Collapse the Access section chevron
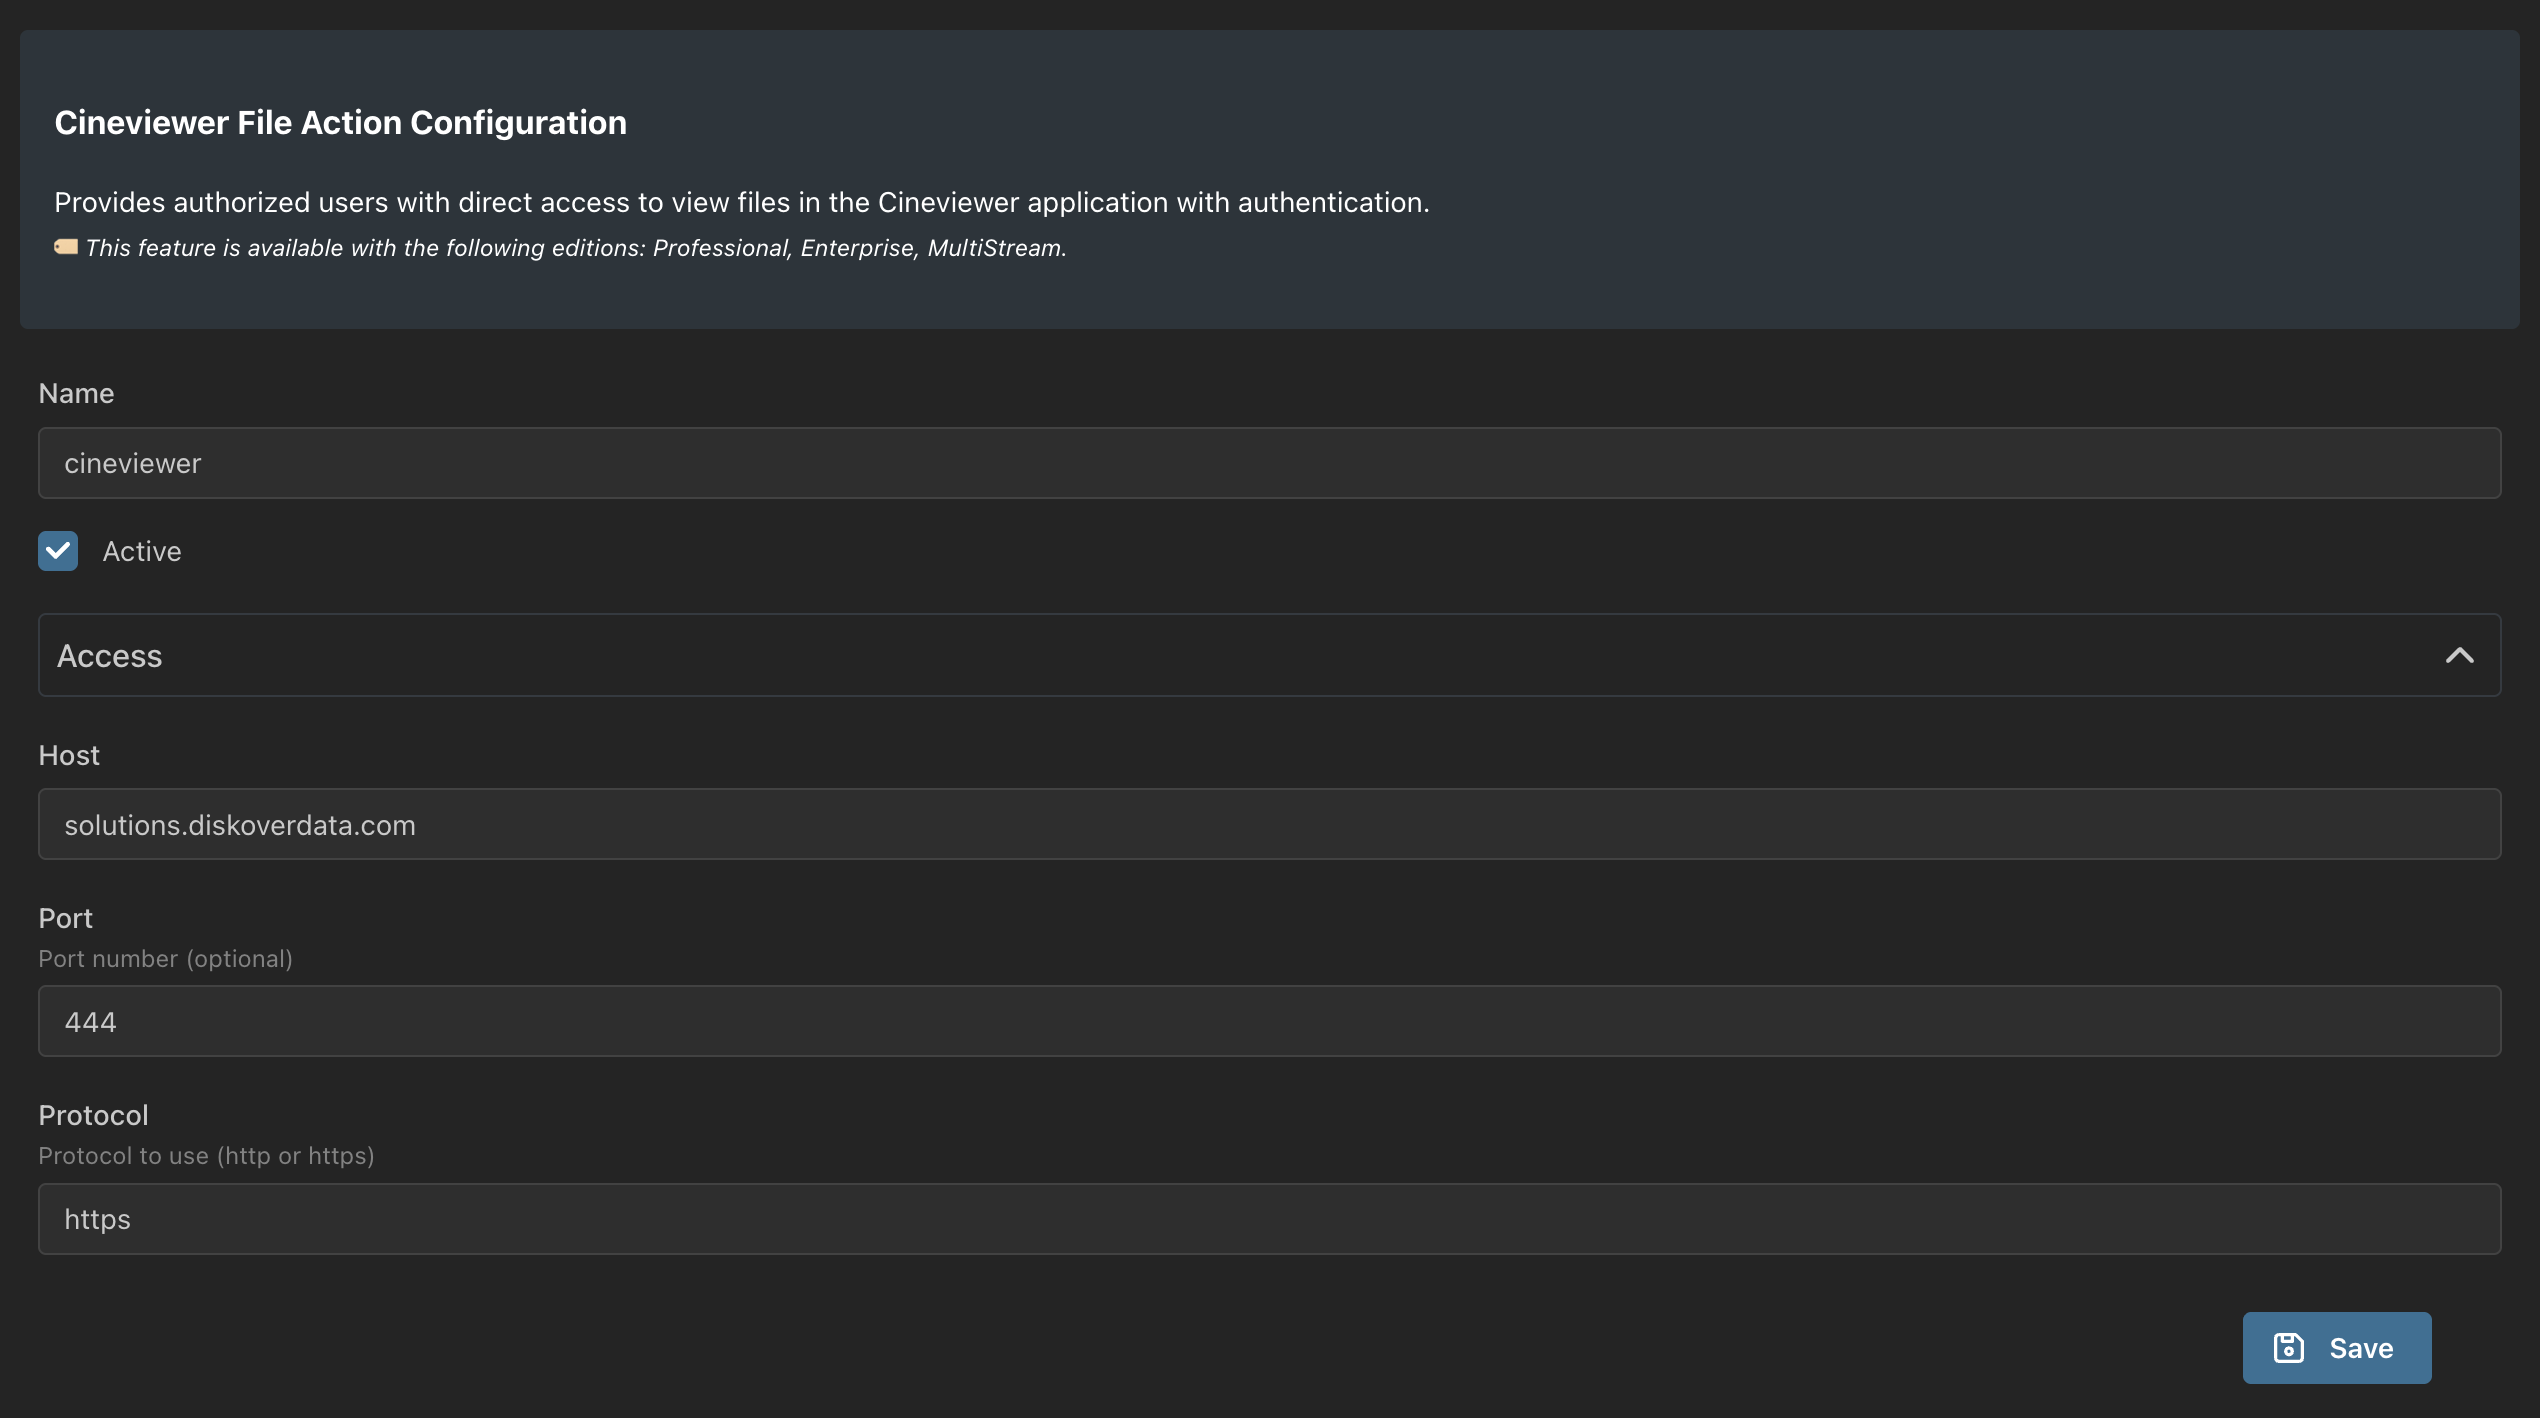 coord(2459,655)
